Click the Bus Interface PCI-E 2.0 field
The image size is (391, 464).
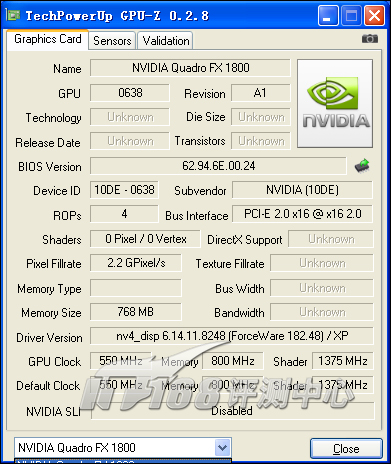tap(302, 214)
